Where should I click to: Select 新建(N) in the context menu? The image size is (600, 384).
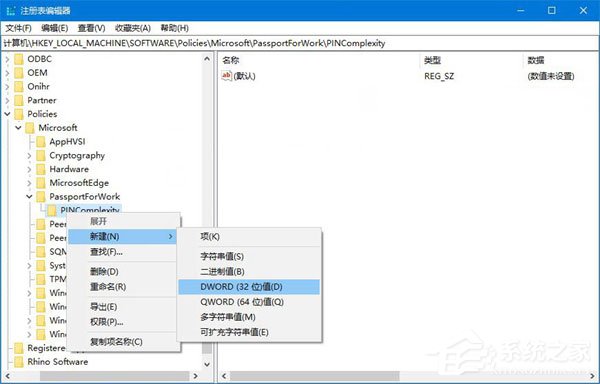[123, 236]
